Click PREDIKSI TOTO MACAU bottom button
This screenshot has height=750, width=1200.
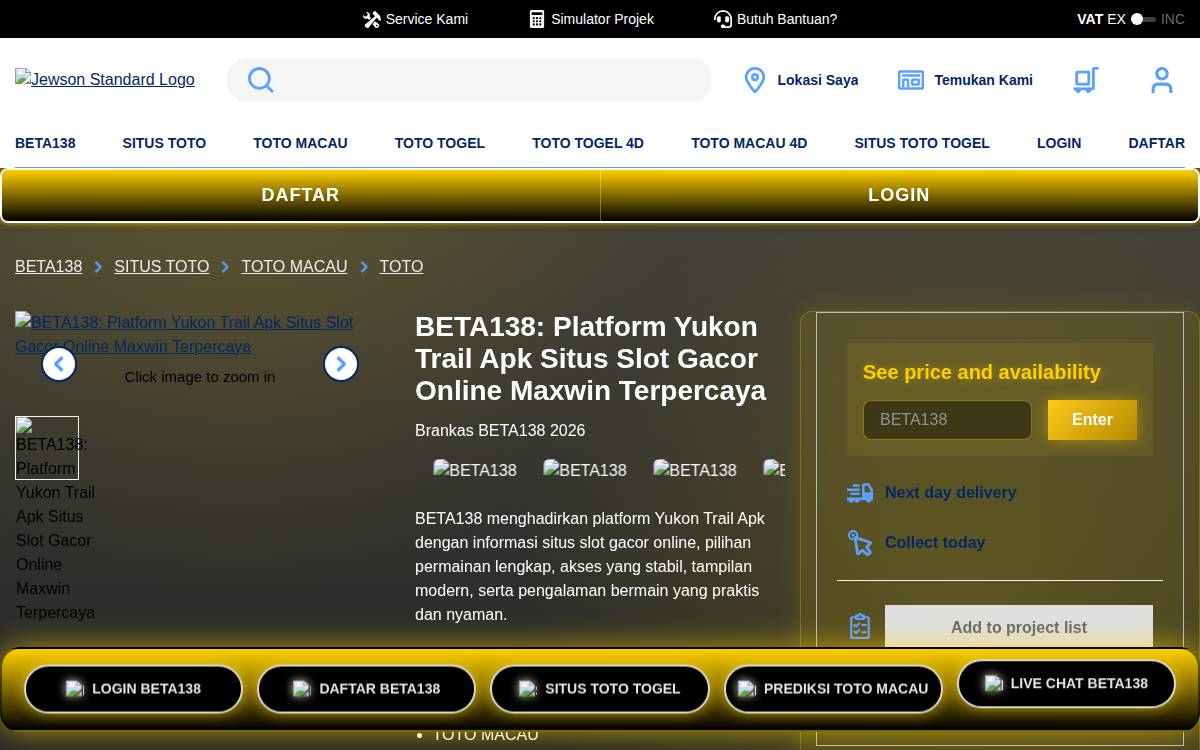[833, 689]
